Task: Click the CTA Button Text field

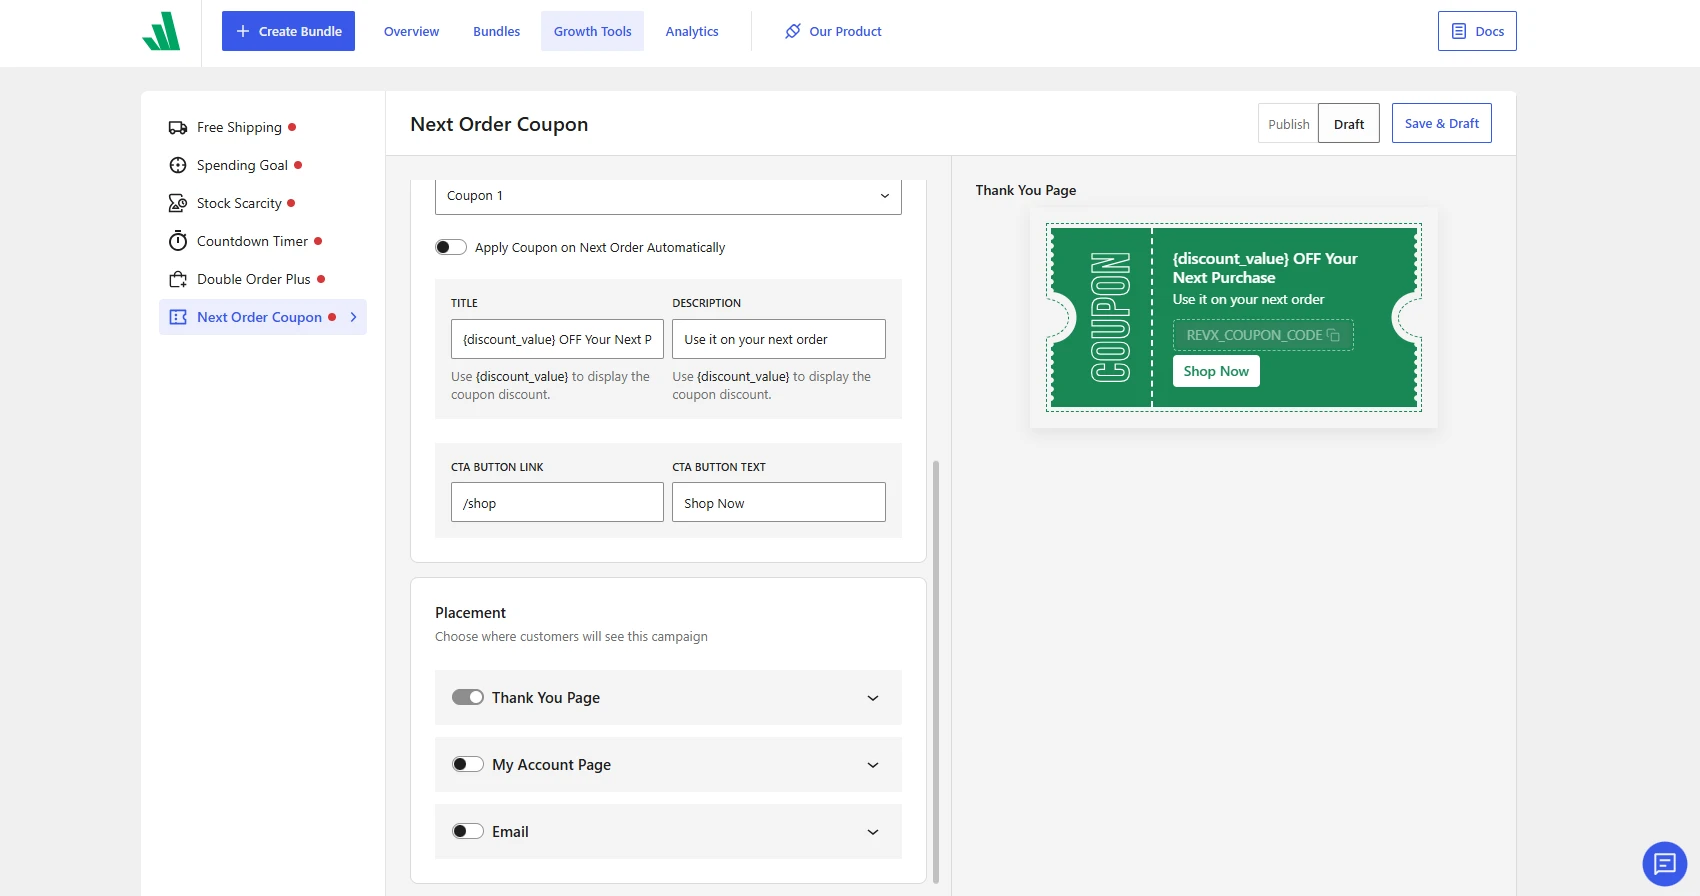Action: (779, 502)
